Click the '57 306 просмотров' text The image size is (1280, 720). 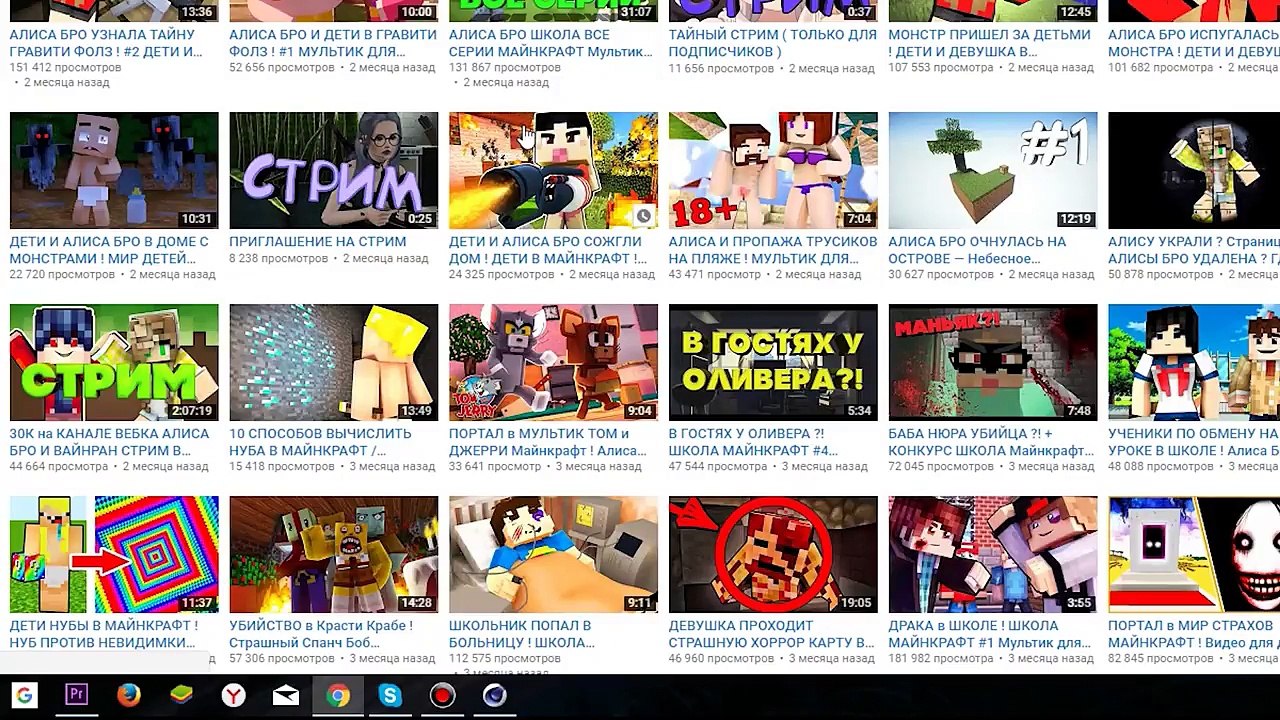pyautogui.click(x=282, y=658)
